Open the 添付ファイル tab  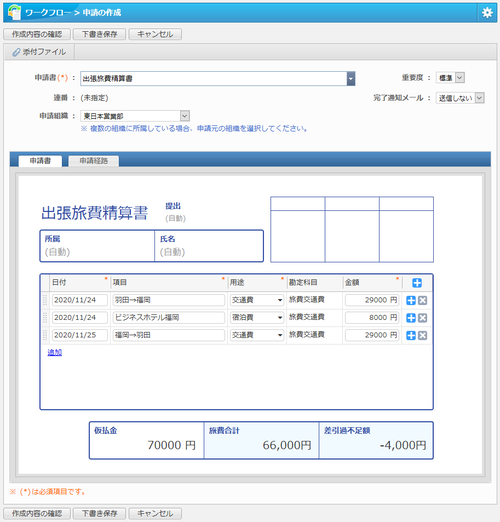click(39, 52)
